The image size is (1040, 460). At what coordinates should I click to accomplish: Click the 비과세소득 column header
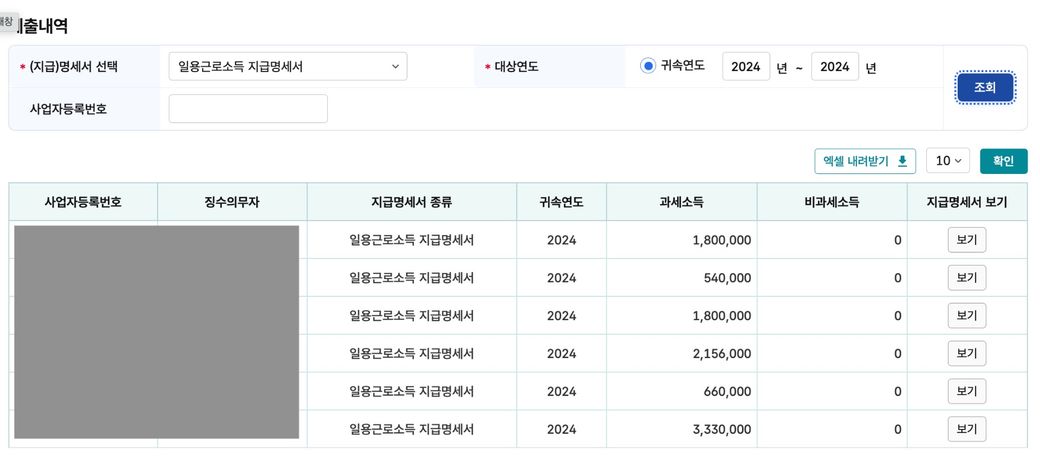(x=832, y=202)
